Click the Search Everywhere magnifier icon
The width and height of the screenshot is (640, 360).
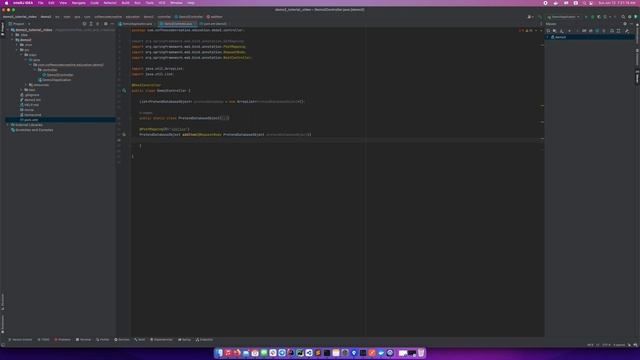point(623,17)
